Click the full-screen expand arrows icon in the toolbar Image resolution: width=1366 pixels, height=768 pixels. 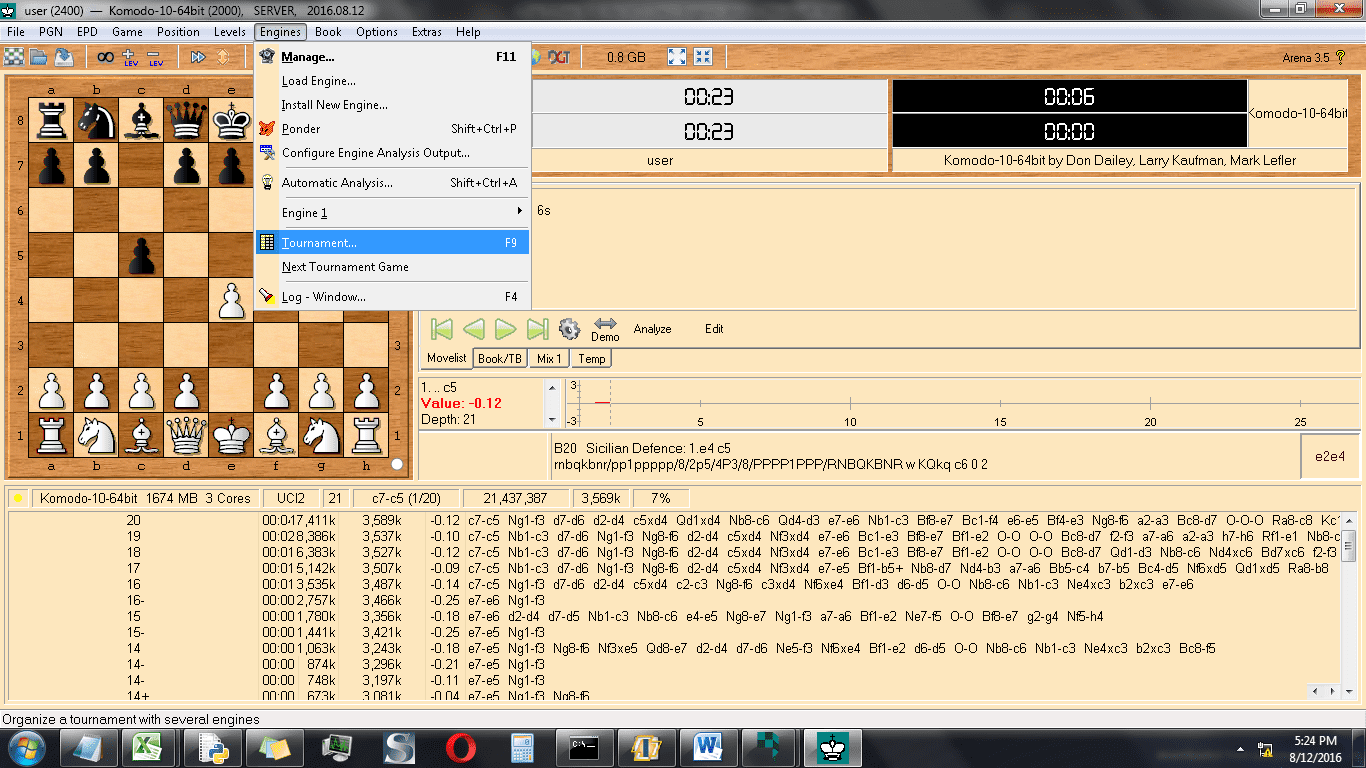click(677, 57)
